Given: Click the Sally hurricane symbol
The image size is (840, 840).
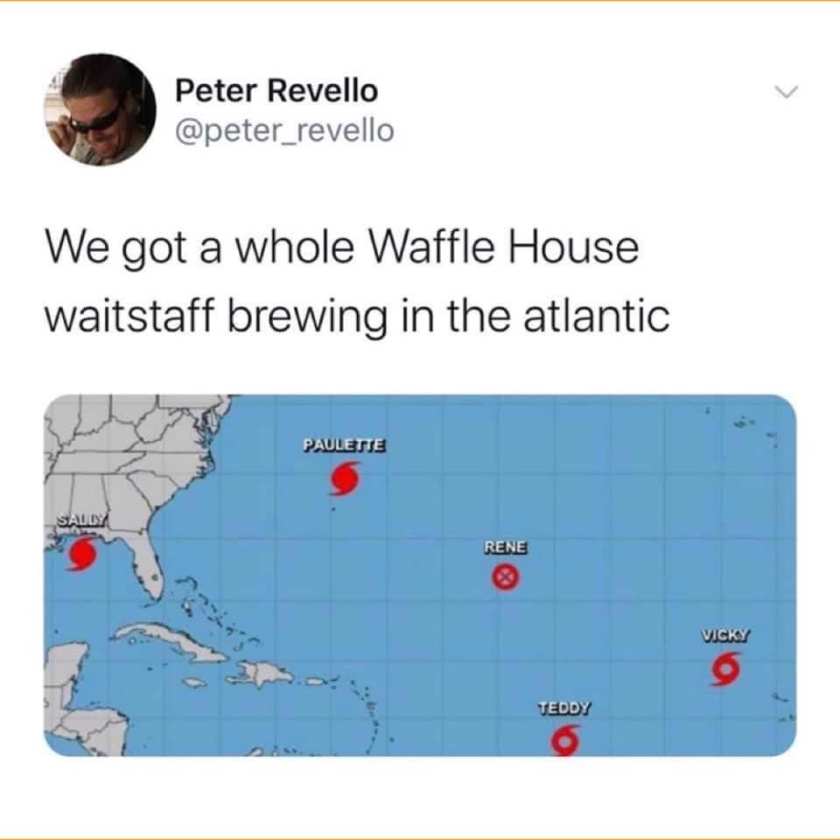Looking at the screenshot, I should [x=82, y=553].
